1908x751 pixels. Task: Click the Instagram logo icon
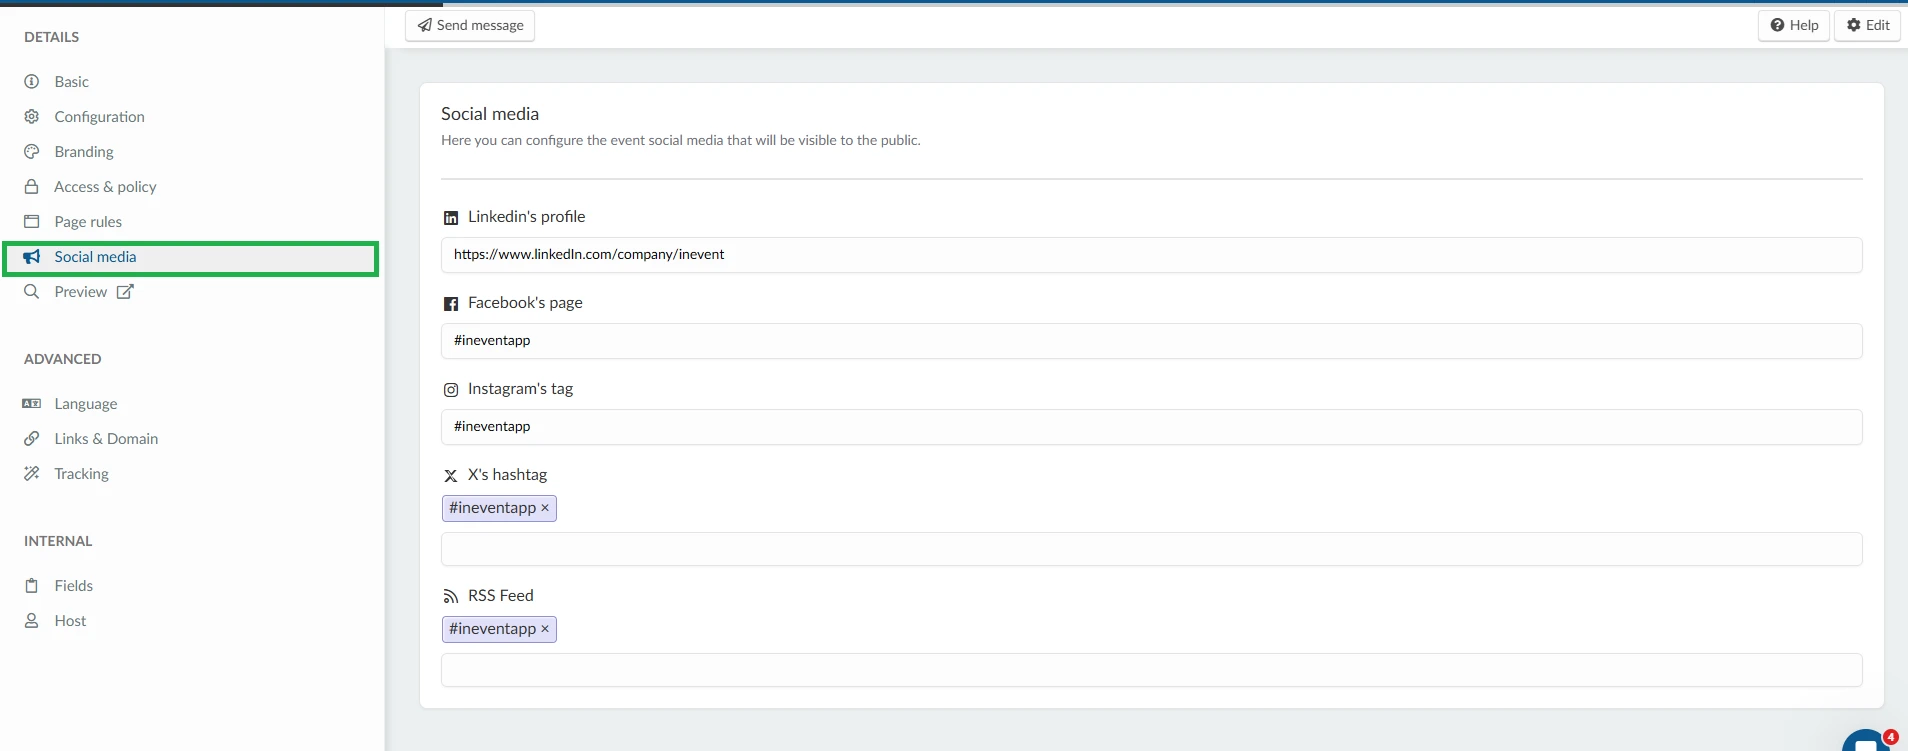coord(451,390)
